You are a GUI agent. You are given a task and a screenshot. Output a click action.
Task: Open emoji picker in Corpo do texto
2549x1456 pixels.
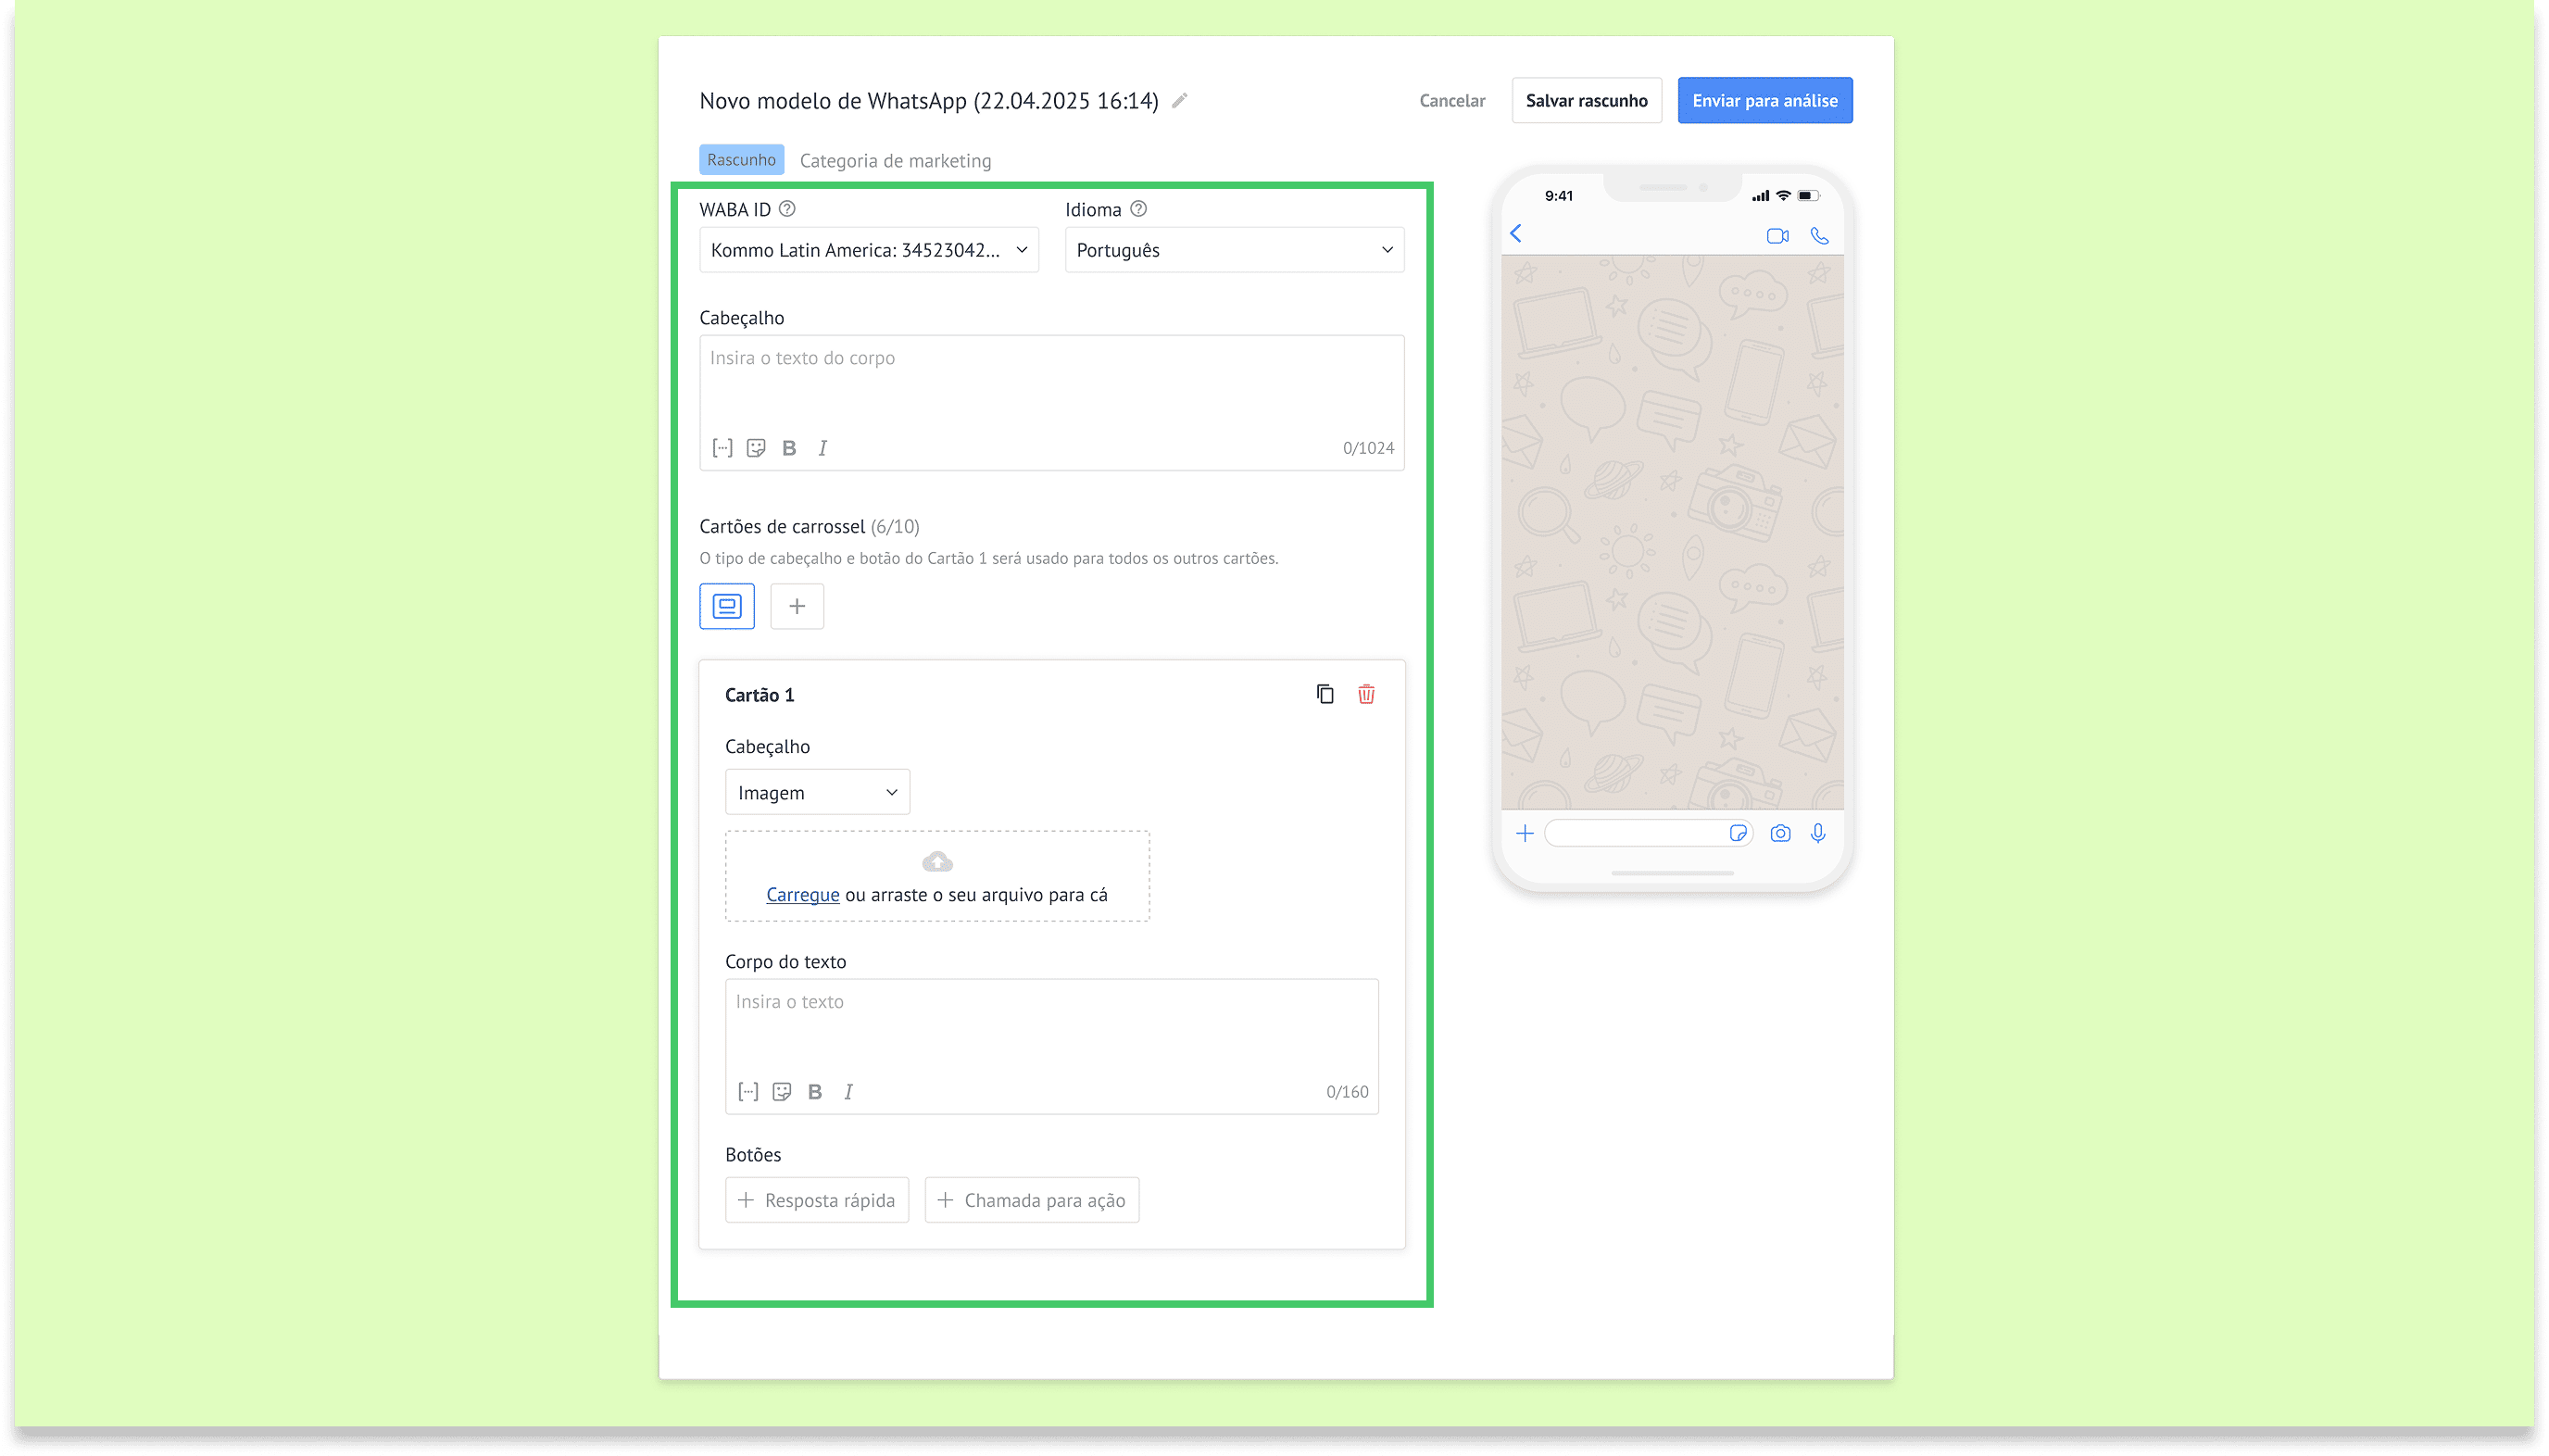tap(782, 1092)
